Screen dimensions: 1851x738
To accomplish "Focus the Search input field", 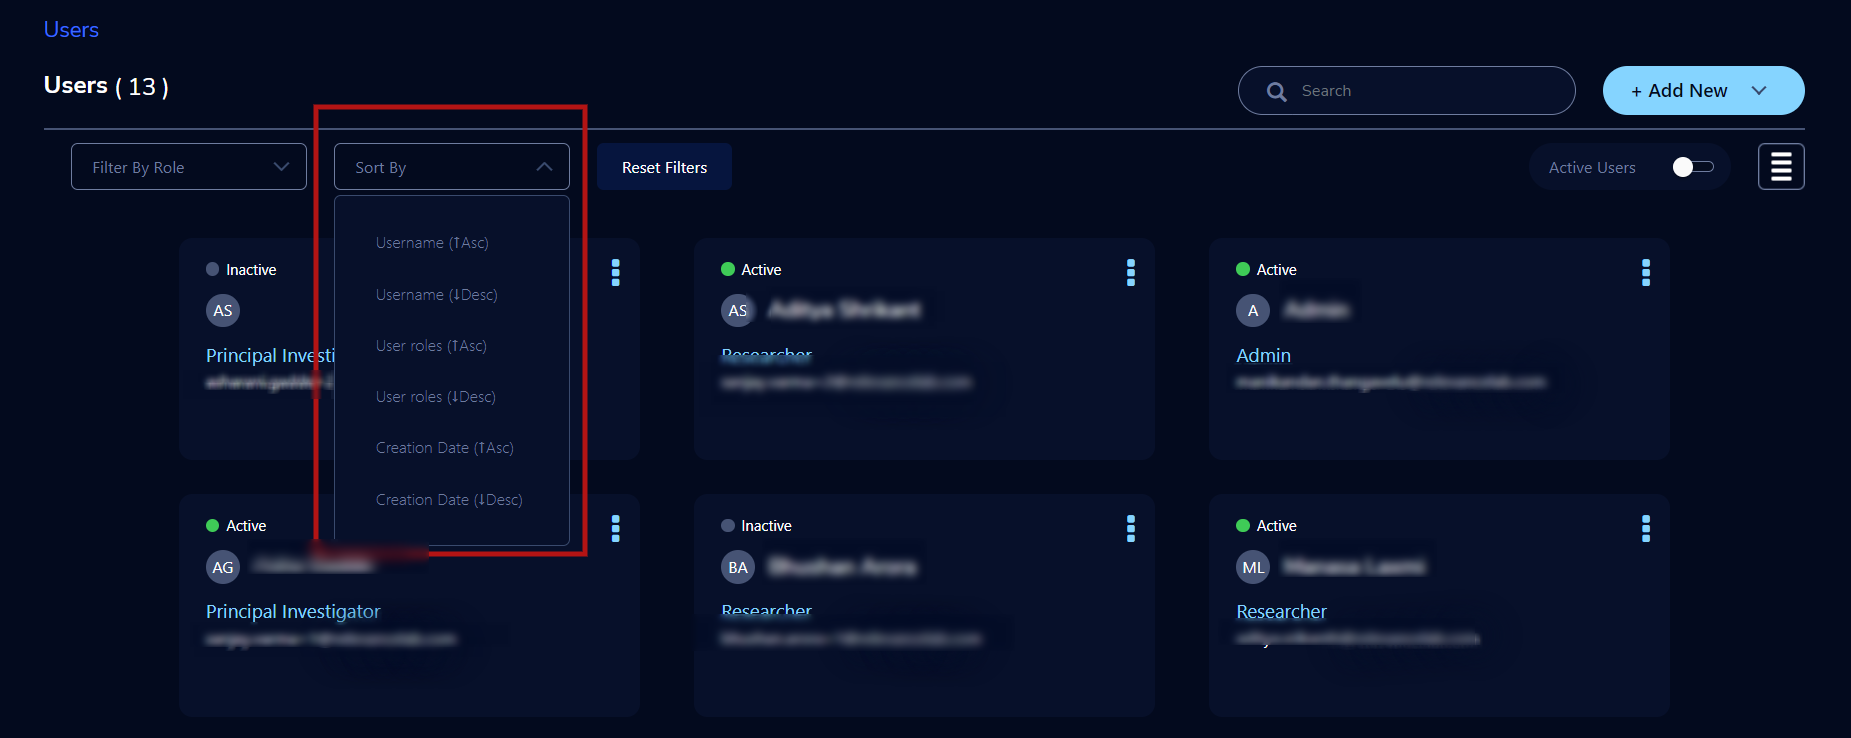I will coord(1406,91).
